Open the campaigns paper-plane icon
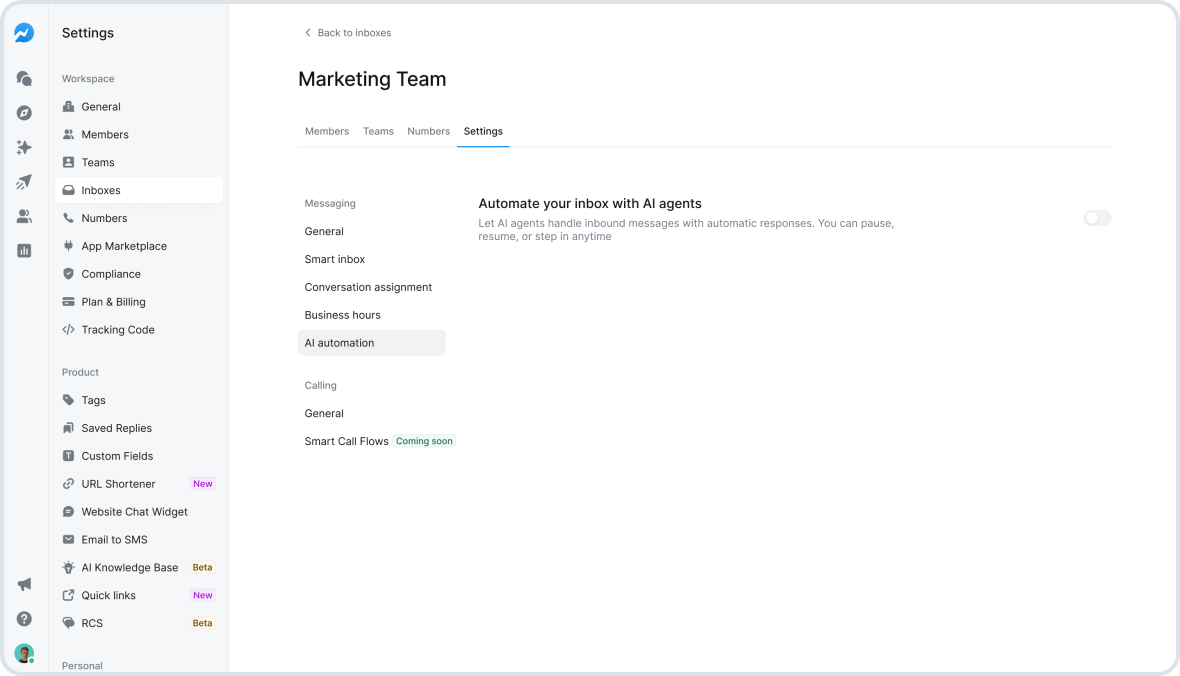 pos(24,181)
